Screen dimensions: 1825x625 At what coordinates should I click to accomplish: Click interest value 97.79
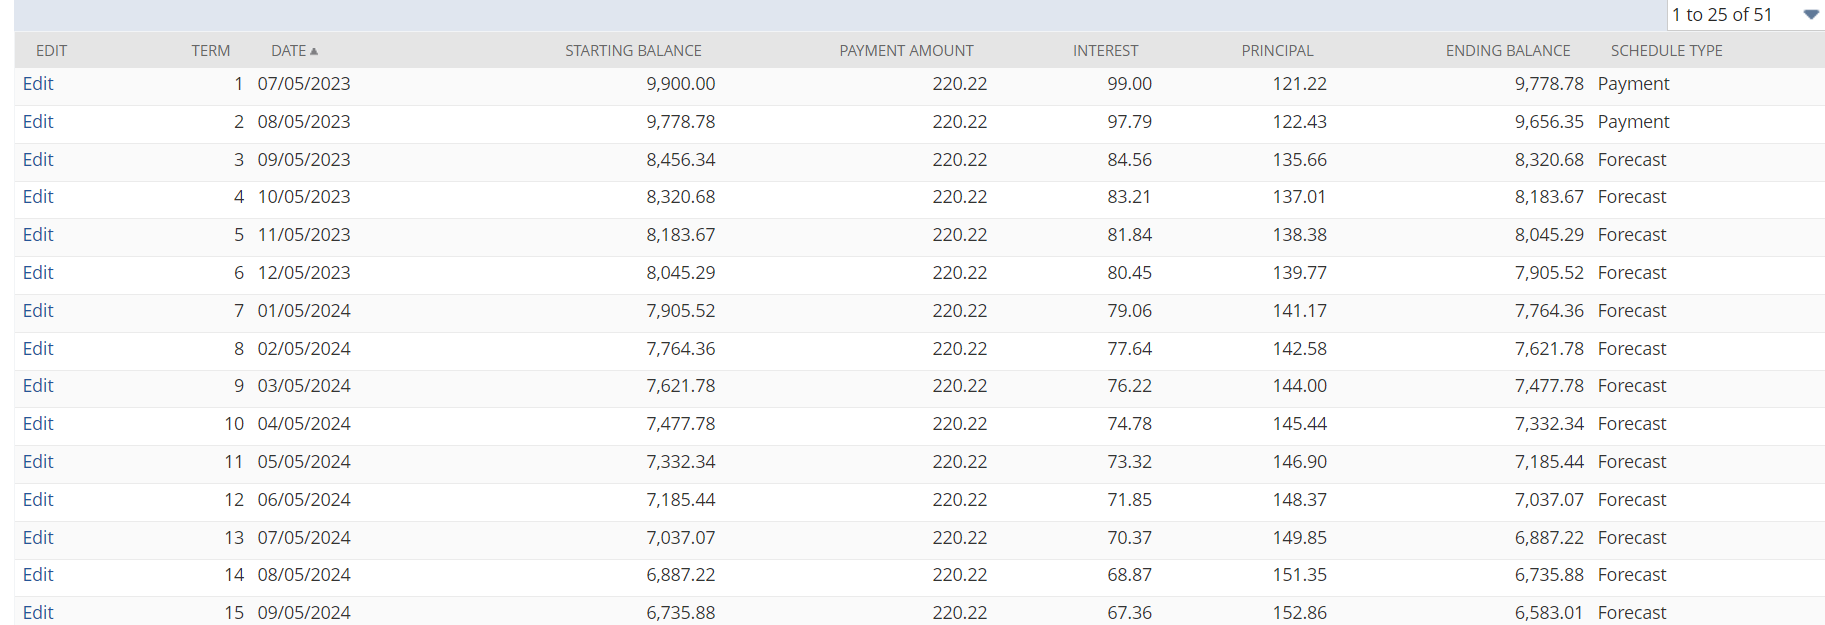pos(1130,122)
